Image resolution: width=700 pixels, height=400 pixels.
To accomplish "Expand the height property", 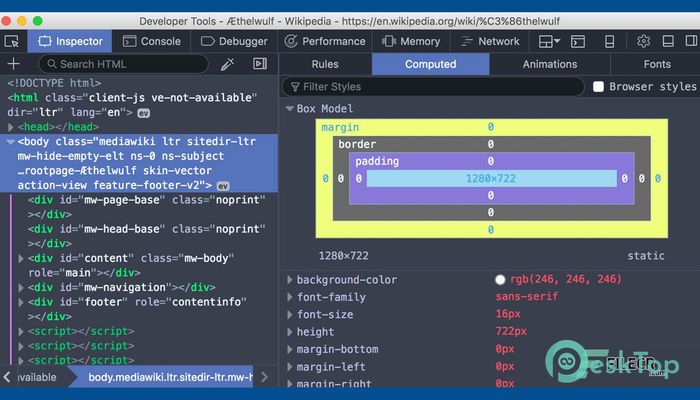I will coord(290,332).
